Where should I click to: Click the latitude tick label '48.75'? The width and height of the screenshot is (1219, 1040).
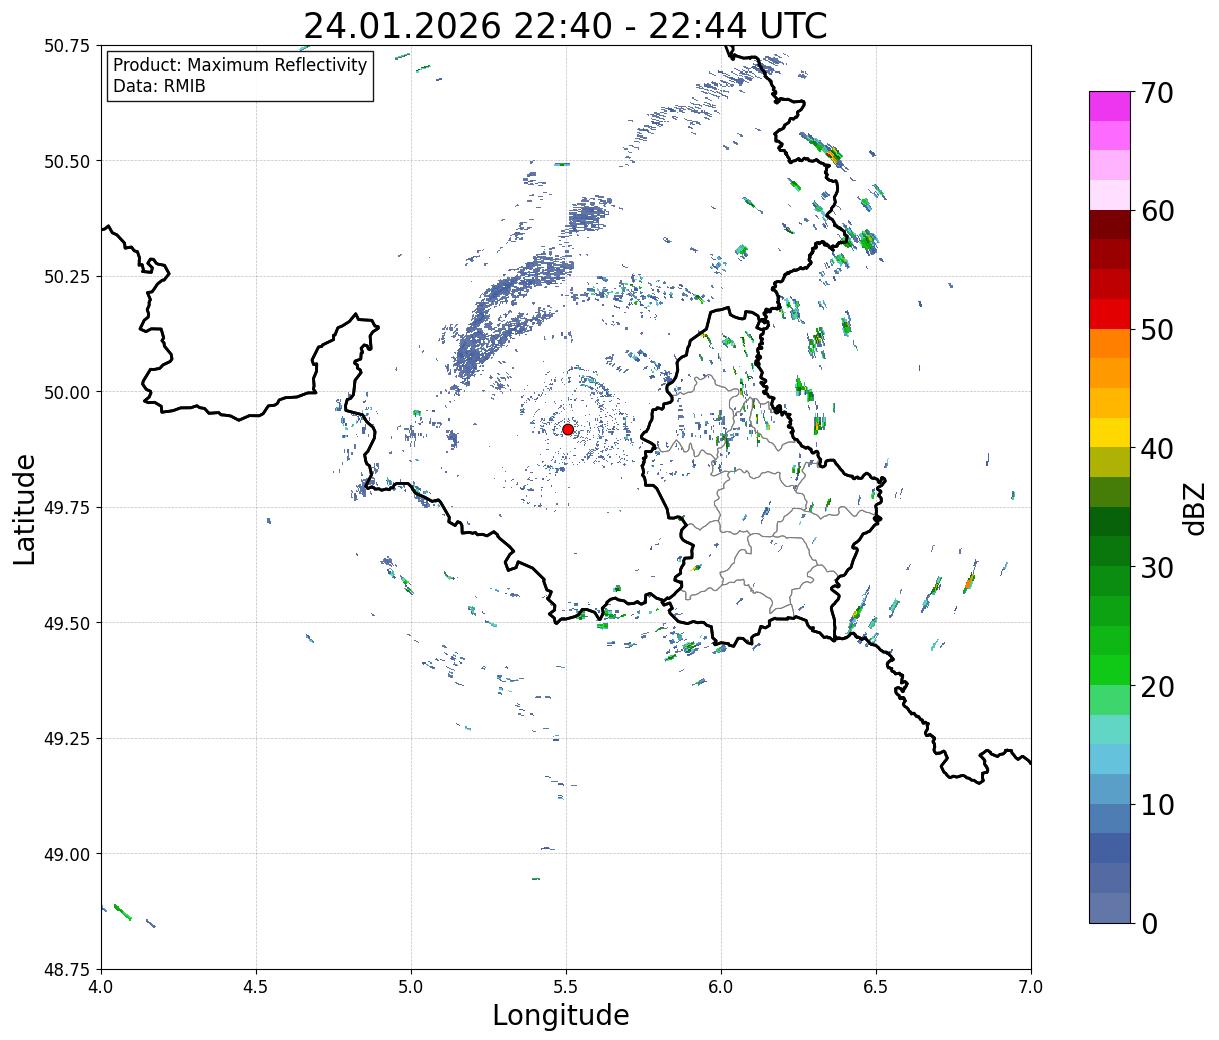(x=67, y=970)
